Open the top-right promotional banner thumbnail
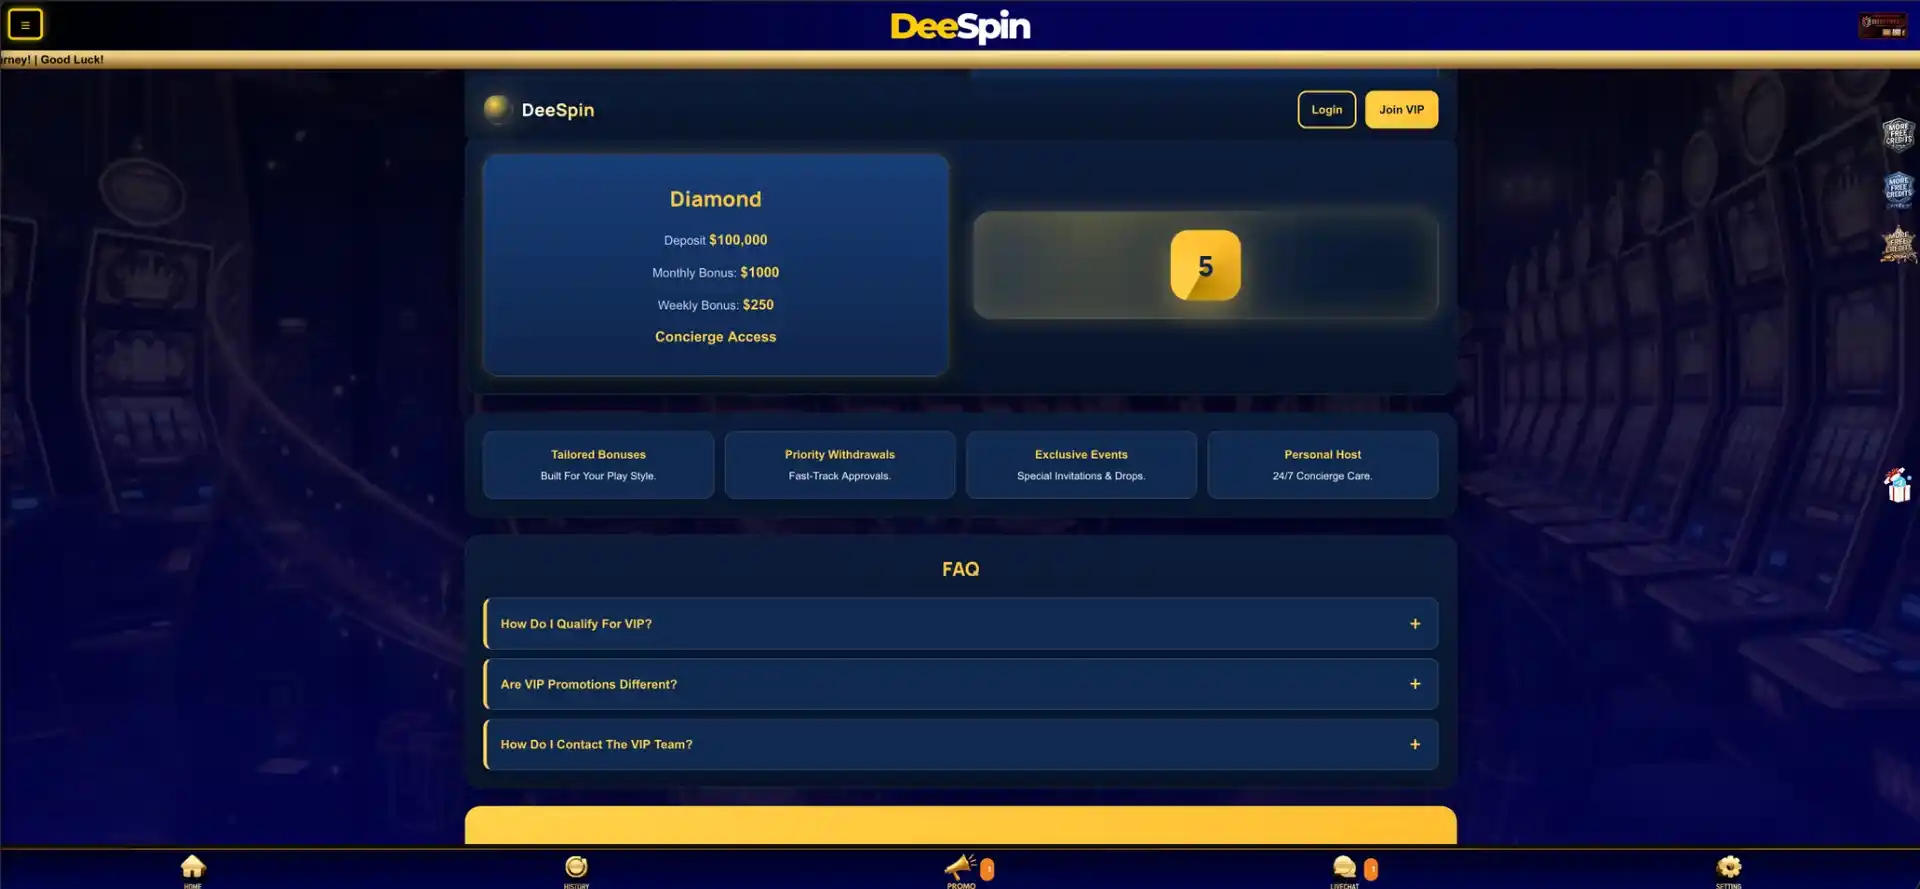The width and height of the screenshot is (1920, 889). (1883, 26)
